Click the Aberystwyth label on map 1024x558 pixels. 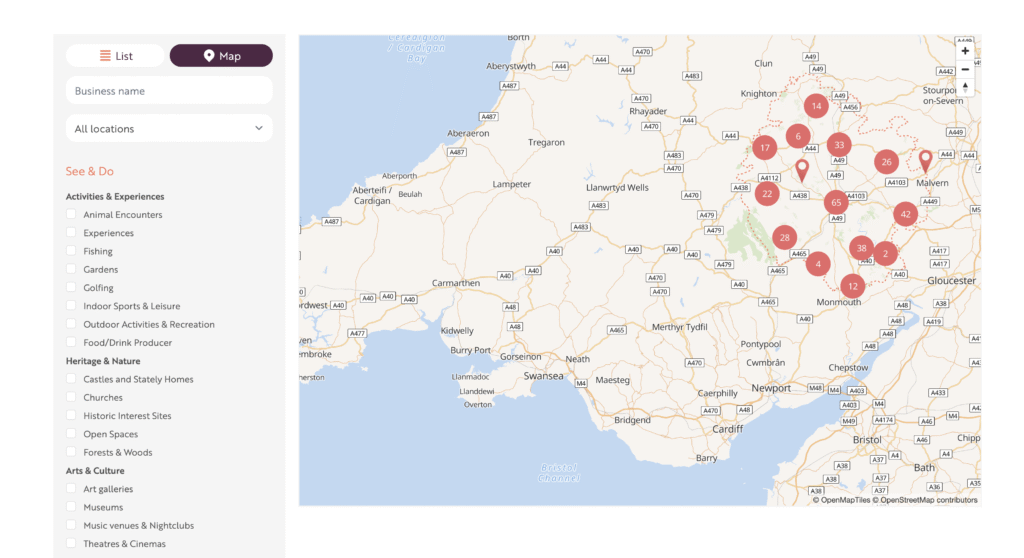coord(511,66)
